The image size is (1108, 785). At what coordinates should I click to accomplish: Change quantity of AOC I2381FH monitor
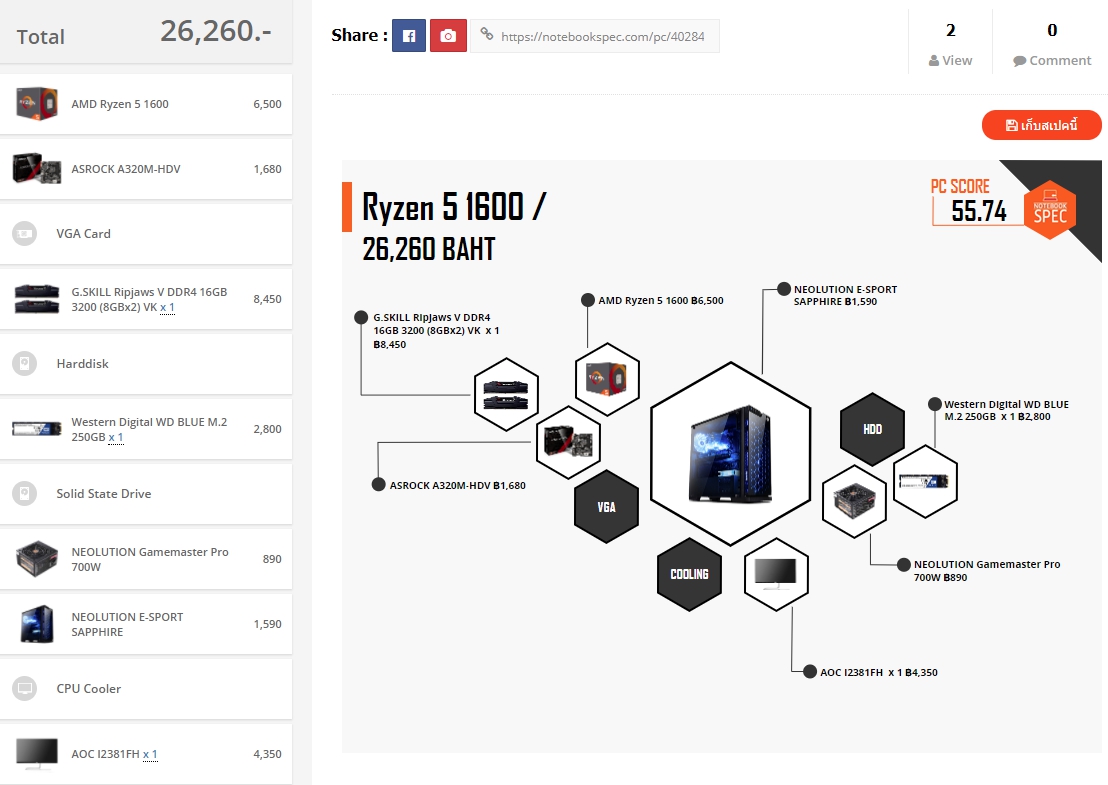(x=151, y=754)
